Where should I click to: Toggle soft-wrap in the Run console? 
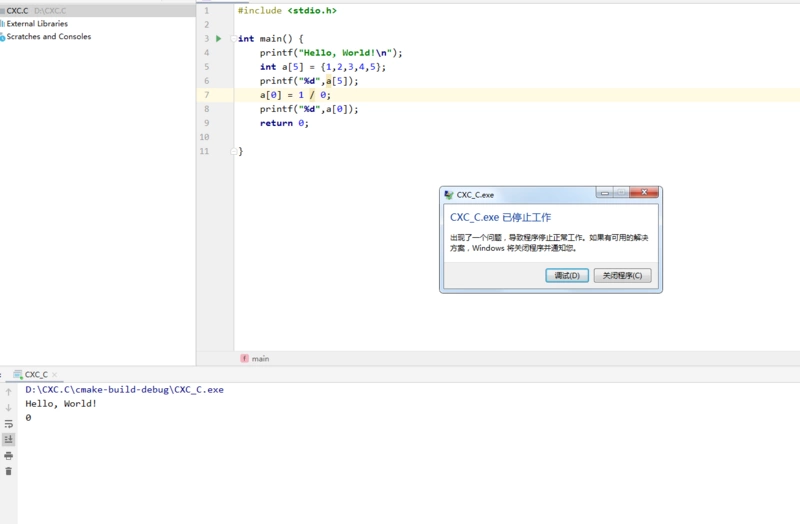(x=9, y=424)
